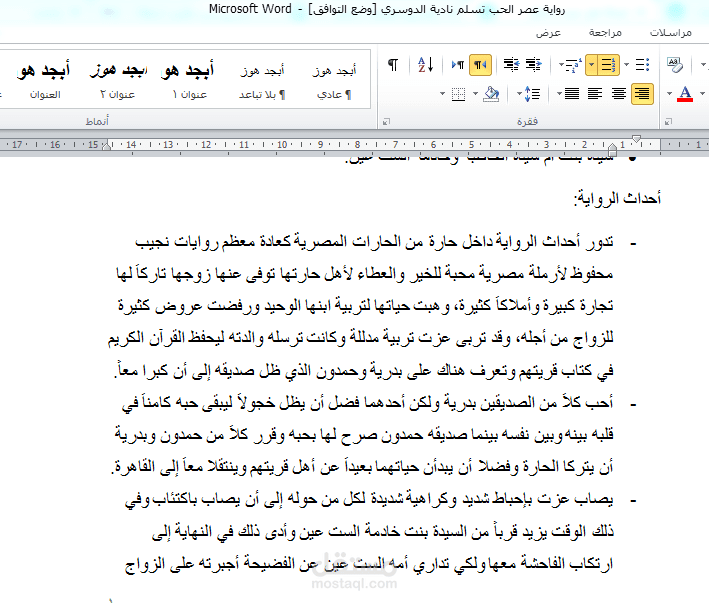
Task: Go to the عرض tab
Action: pos(548,33)
